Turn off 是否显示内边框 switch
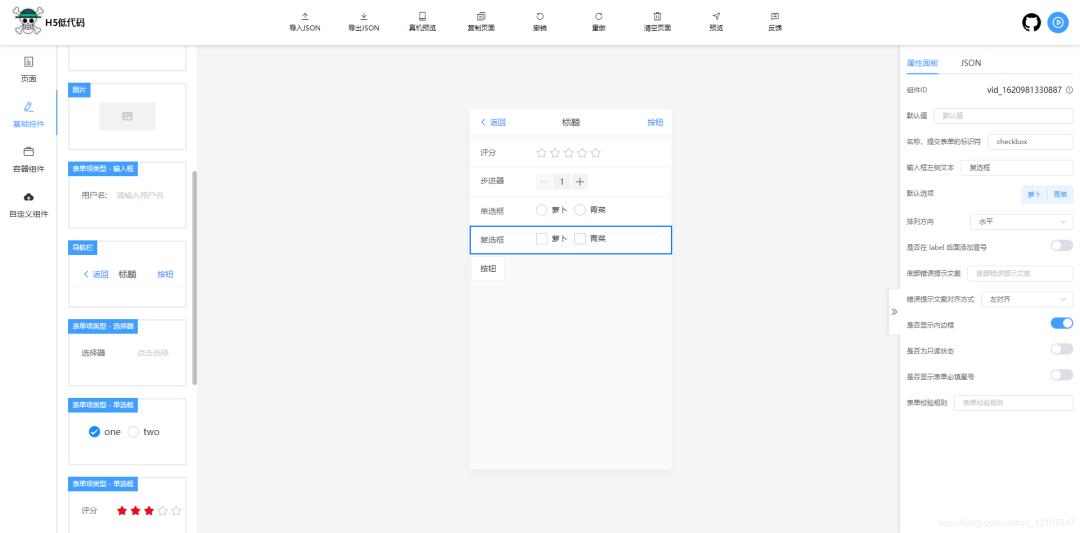The image size is (1080, 533). pos(1061,323)
